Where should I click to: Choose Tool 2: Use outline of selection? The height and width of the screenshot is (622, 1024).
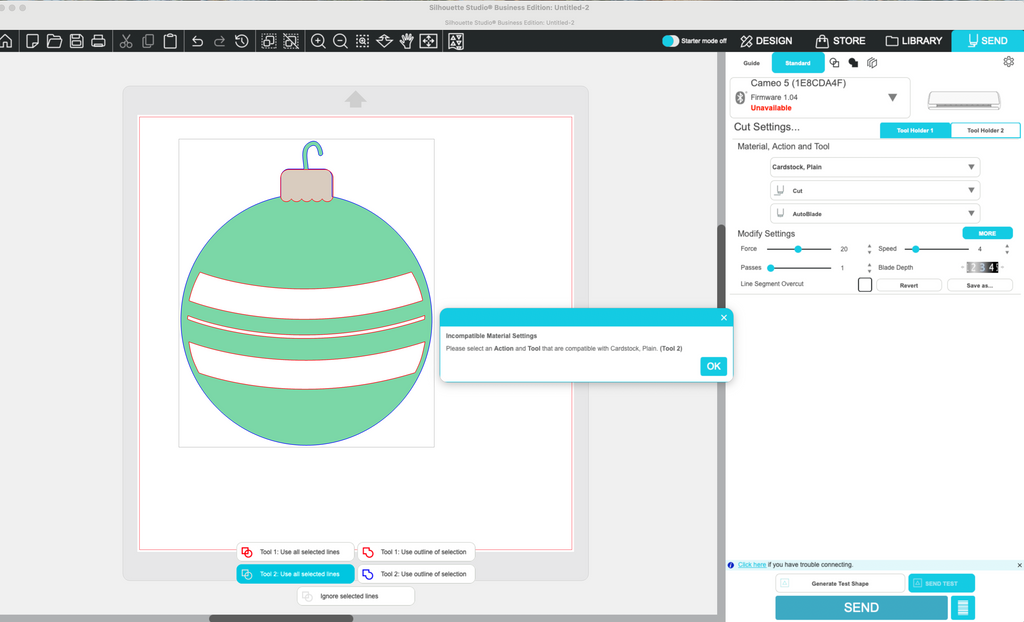point(416,574)
